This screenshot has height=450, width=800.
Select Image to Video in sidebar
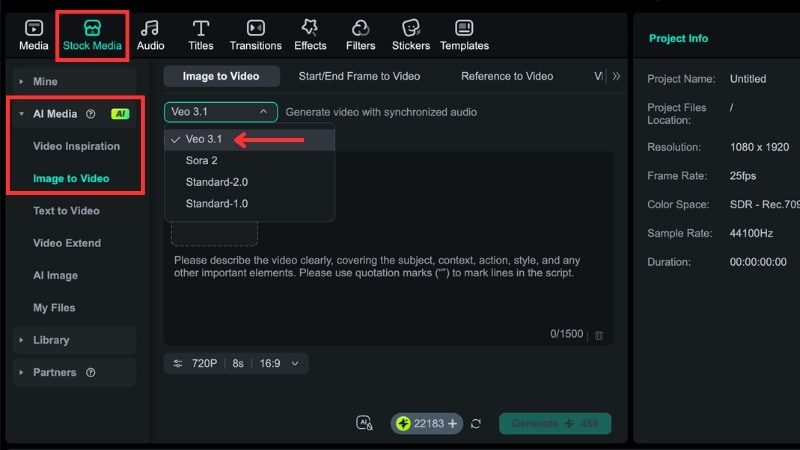(x=71, y=179)
